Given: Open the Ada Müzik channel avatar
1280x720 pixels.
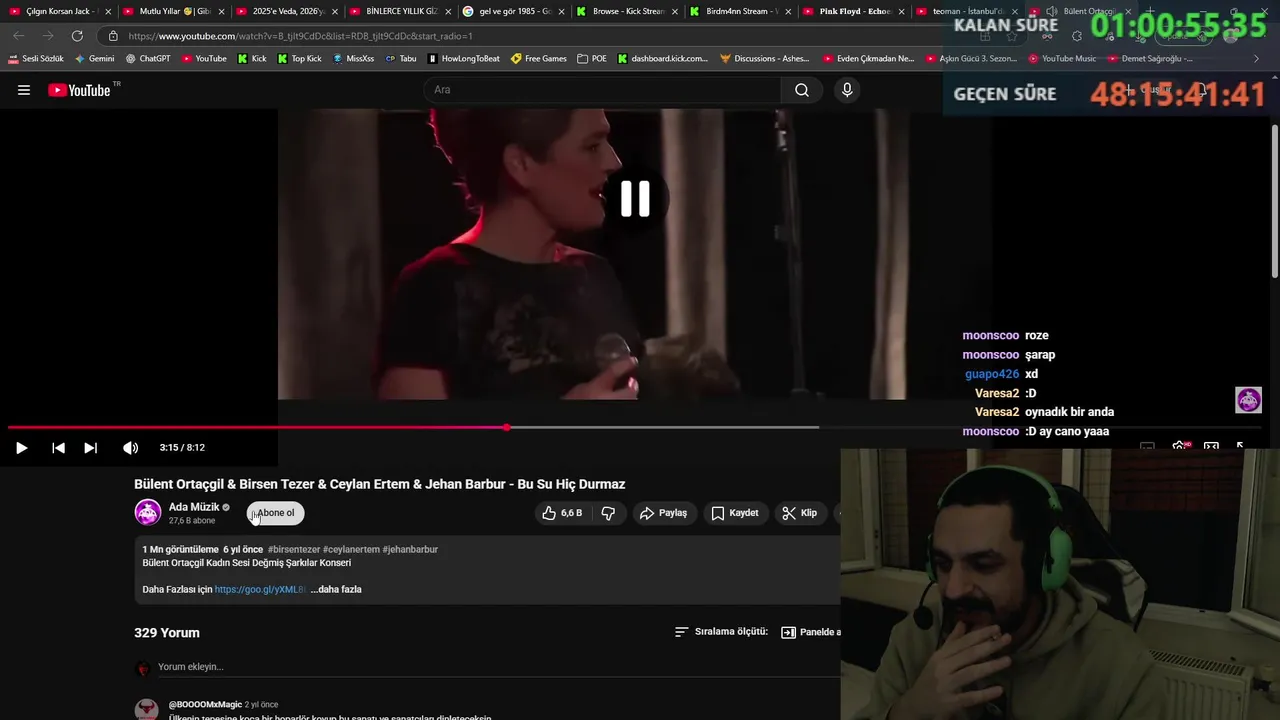Looking at the screenshot, I should pos(148,512).
